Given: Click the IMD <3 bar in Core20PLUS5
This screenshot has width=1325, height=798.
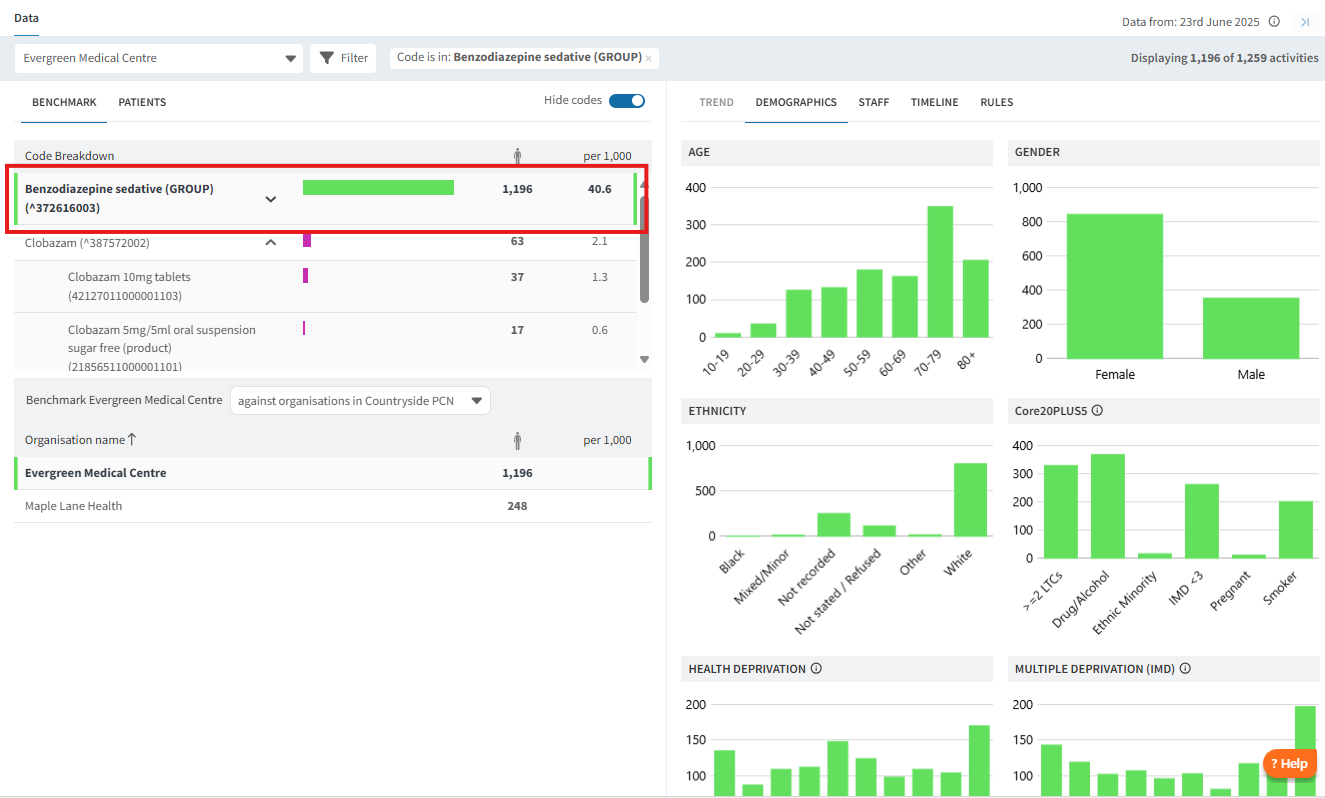Looking at the screenshot, I should pyautogui.click(x=1201, y=521).
